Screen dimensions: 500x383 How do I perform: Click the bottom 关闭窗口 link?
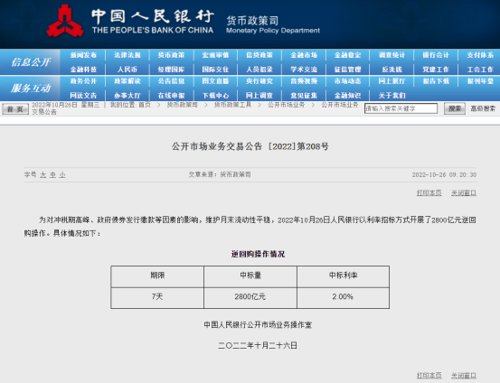point(464,375)
